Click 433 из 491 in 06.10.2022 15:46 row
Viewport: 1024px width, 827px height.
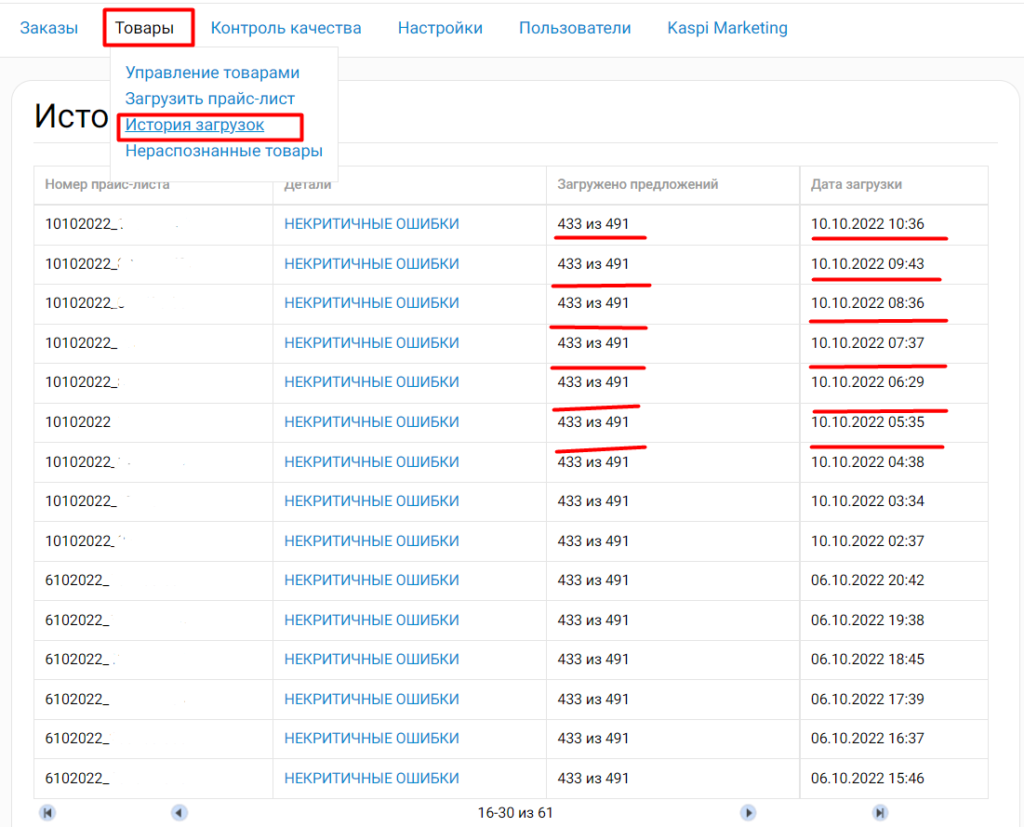593,778
